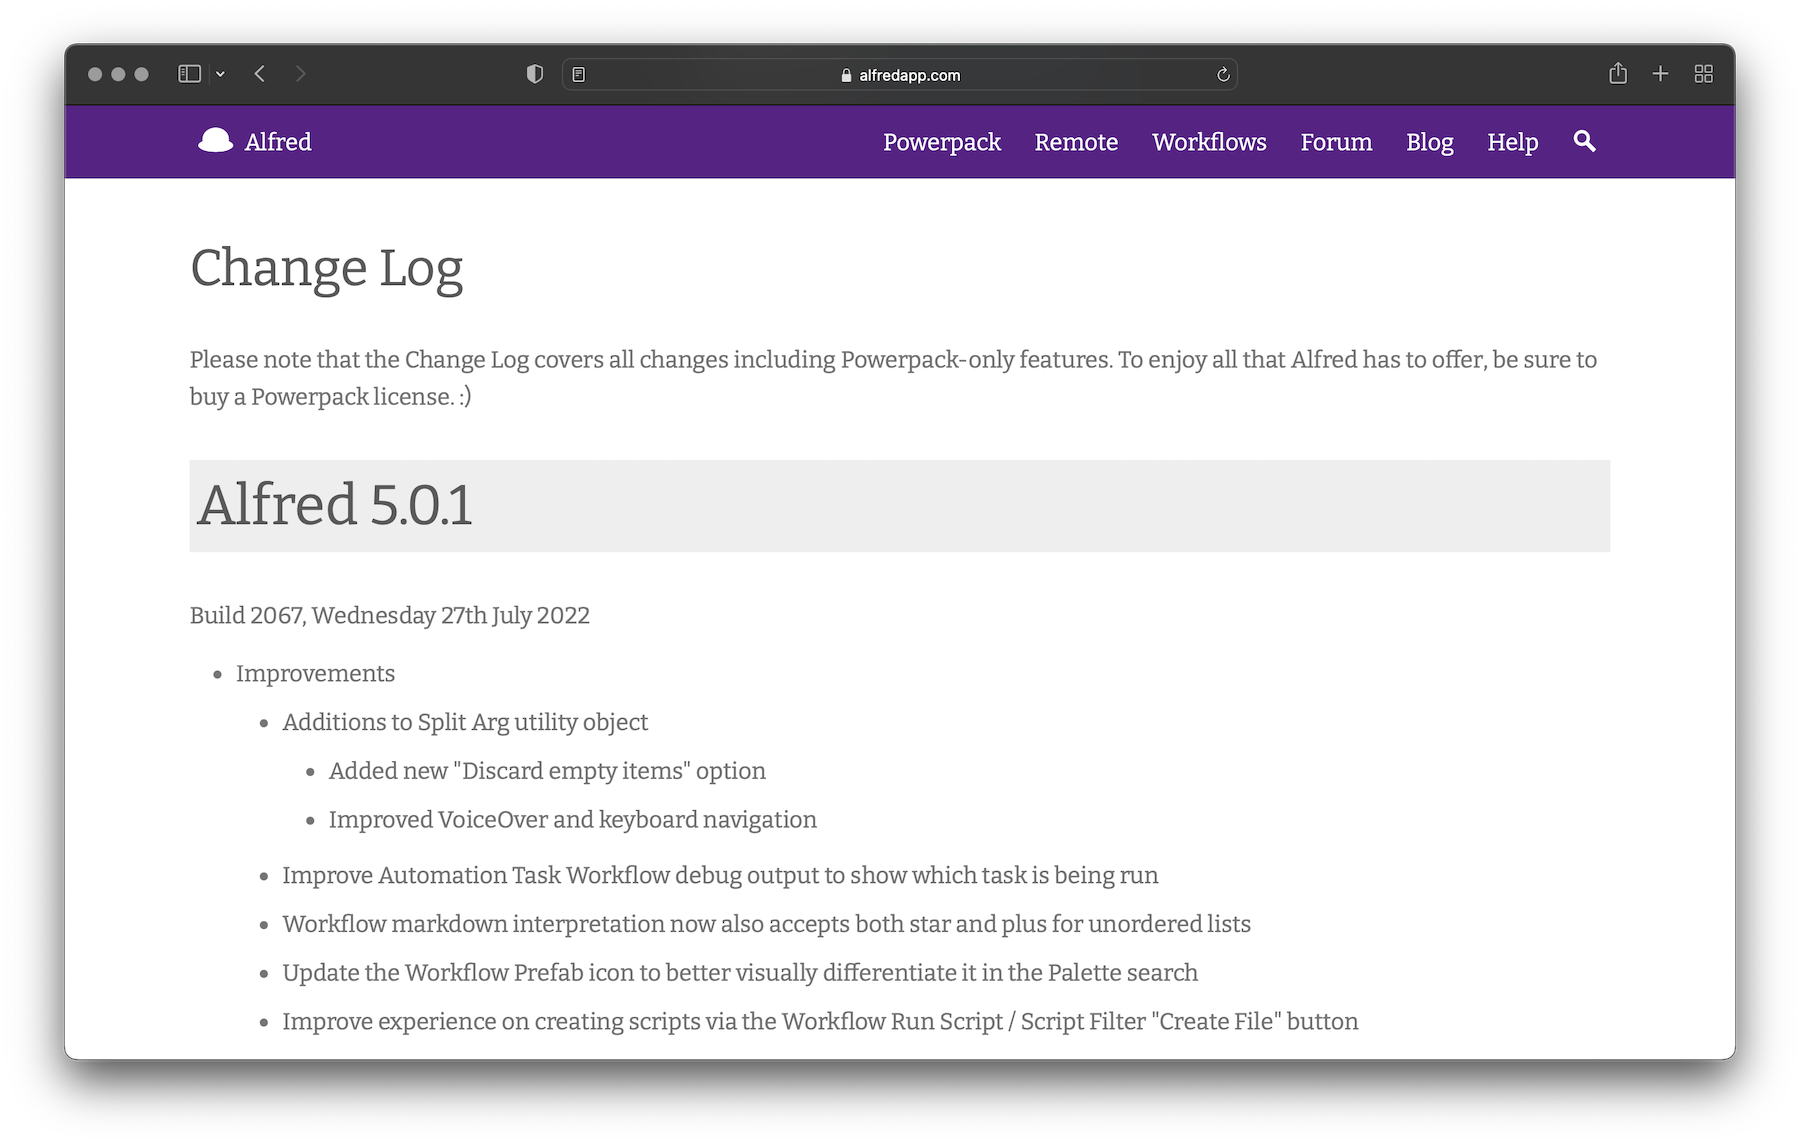This screenshot has width=1800, height=1145.
Task: Reload the page with the refresh icon
Action: [x=1222, y=75]
